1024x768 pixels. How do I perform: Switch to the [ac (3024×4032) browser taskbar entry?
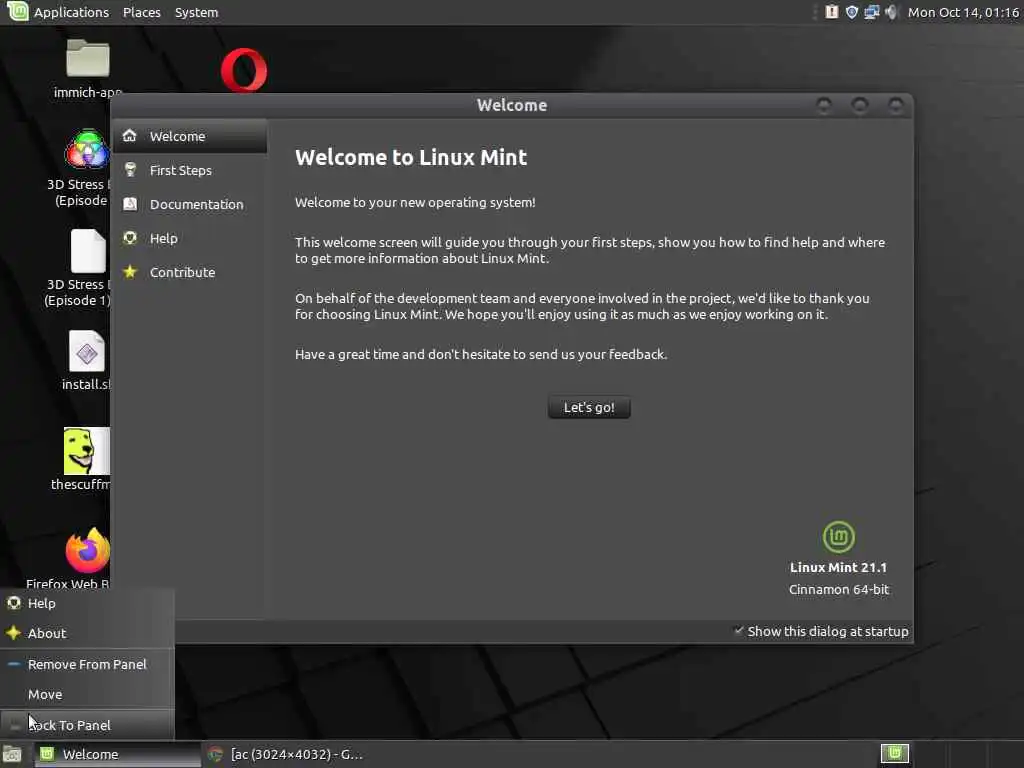[x=286, y=754]
